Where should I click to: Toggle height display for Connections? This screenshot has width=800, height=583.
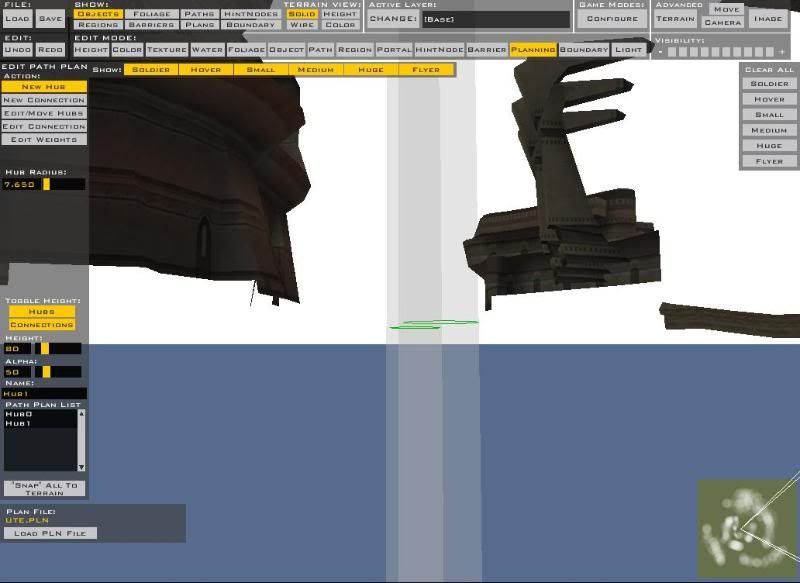[42, 325]
